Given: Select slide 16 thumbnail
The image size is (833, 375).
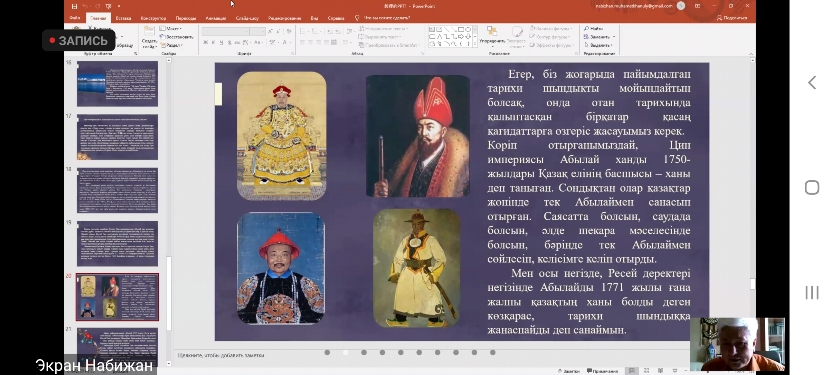Looking at the screenshot, I should point(117,84).
